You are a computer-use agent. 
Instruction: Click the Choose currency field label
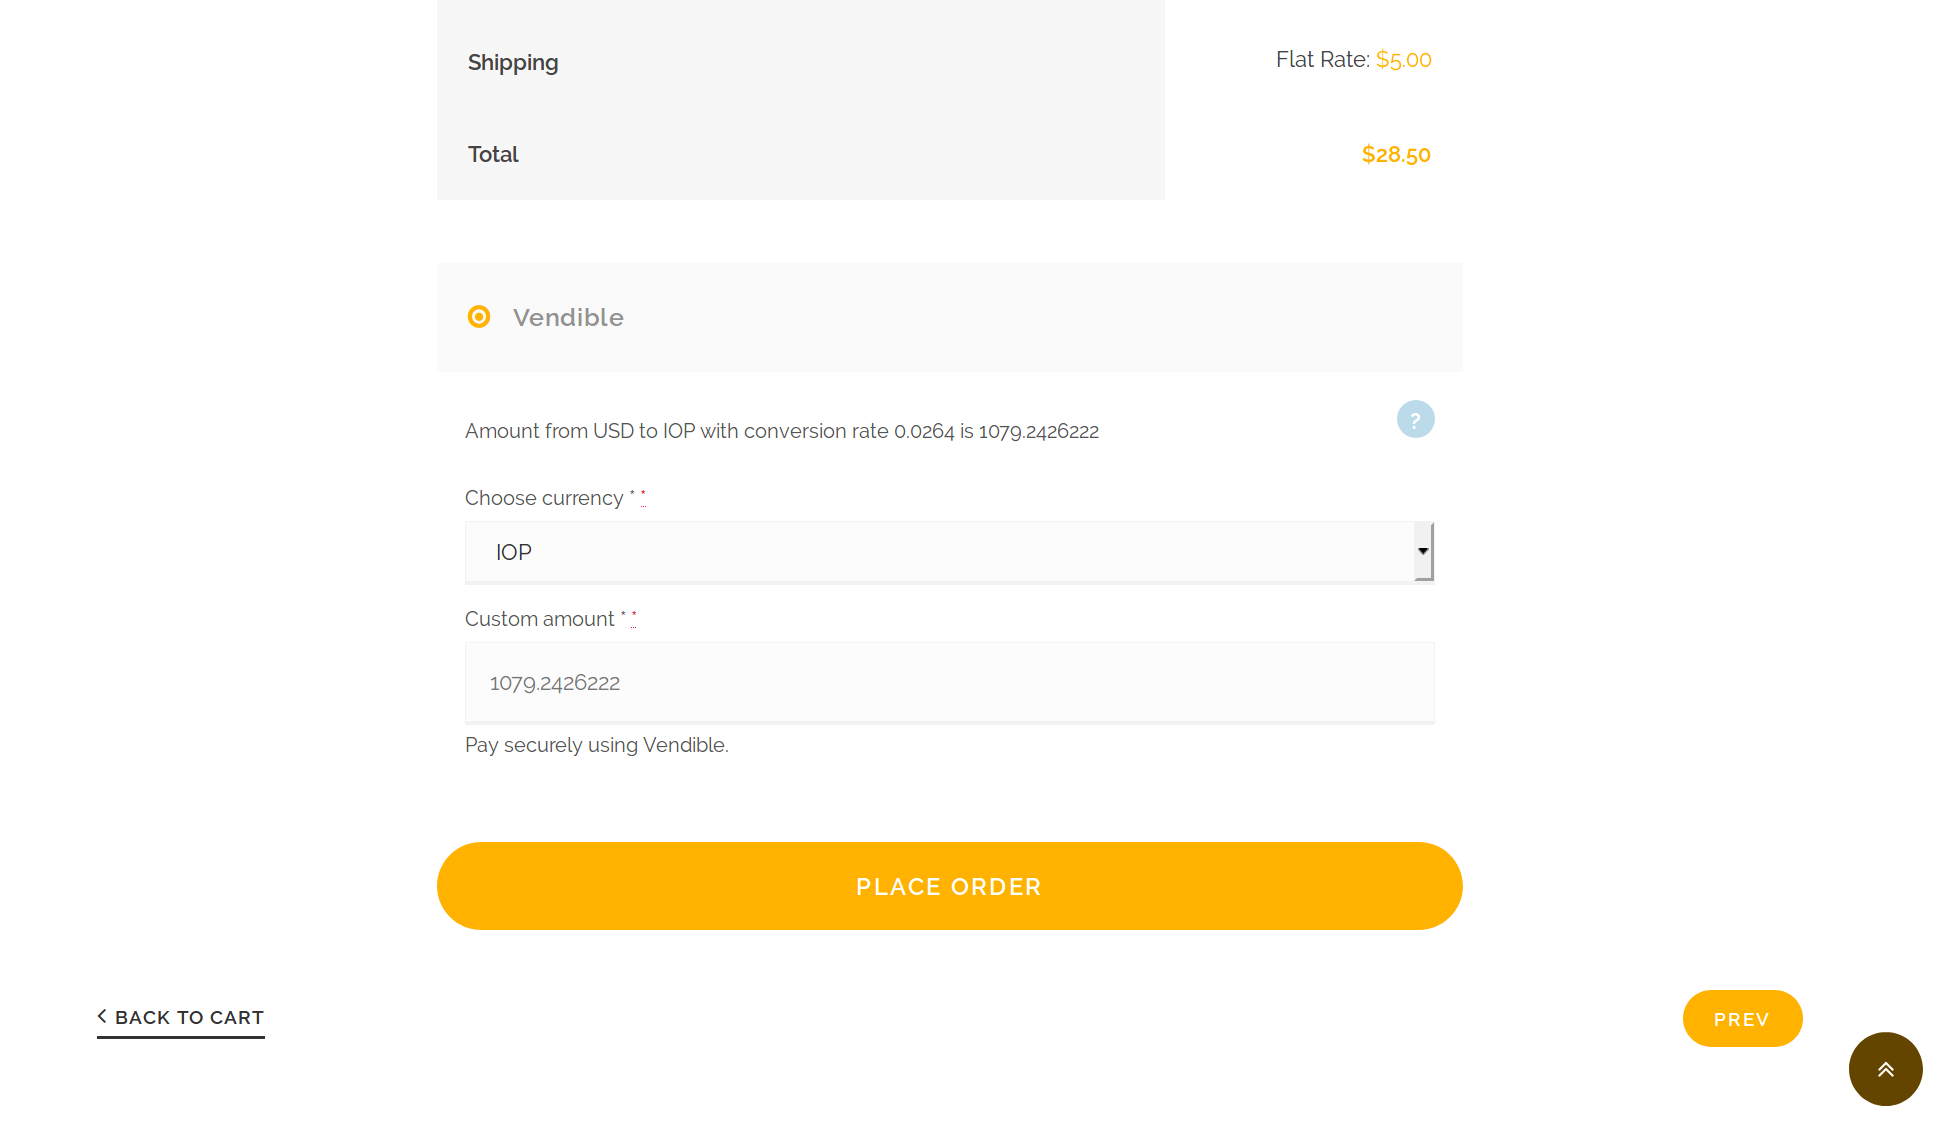click(544, 498)
